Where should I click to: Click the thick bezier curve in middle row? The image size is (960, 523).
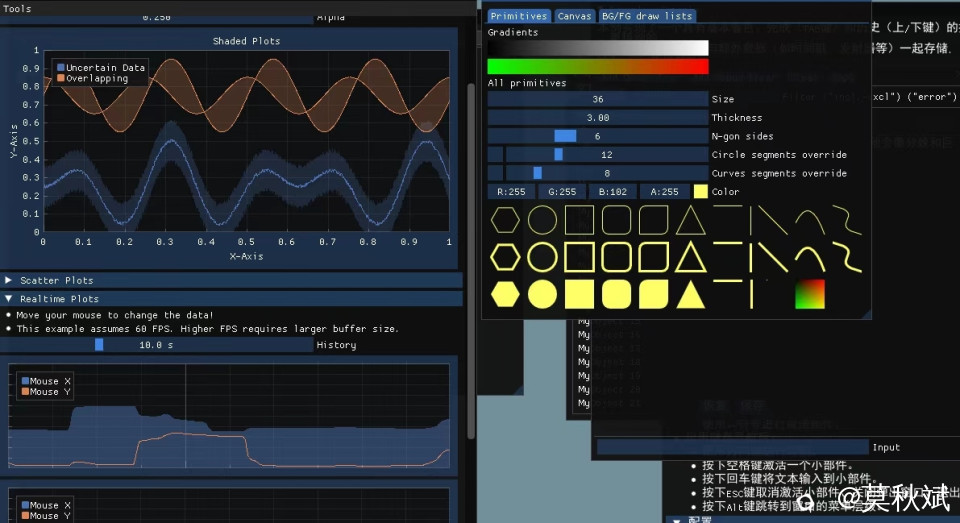846,258
